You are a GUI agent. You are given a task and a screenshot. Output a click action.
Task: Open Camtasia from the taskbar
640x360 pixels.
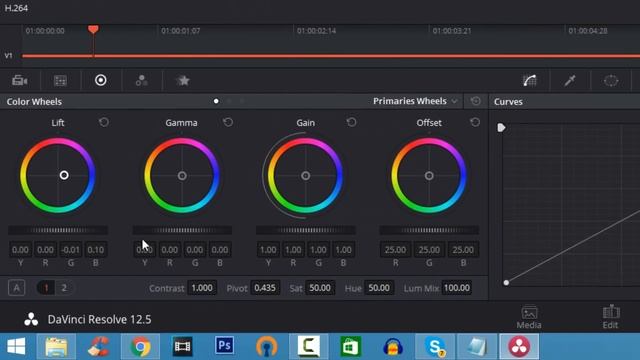click(x=309, y=347)
